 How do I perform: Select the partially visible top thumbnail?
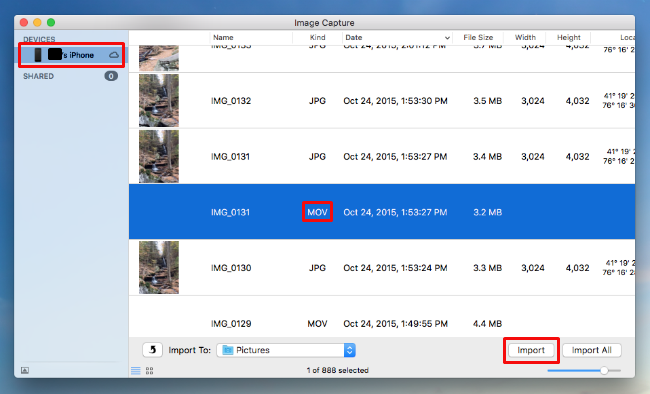tap(159, 58)
